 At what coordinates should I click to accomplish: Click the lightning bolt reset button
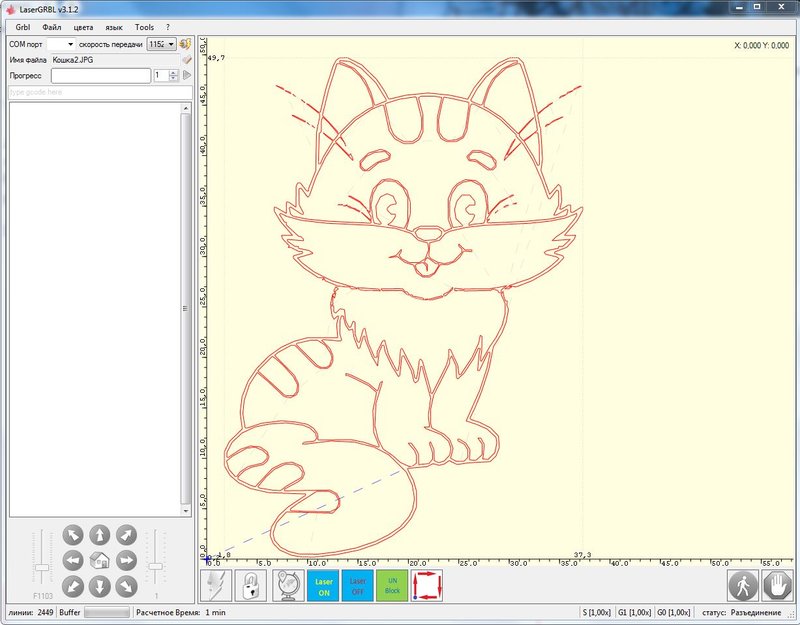(x=218, y=585)
